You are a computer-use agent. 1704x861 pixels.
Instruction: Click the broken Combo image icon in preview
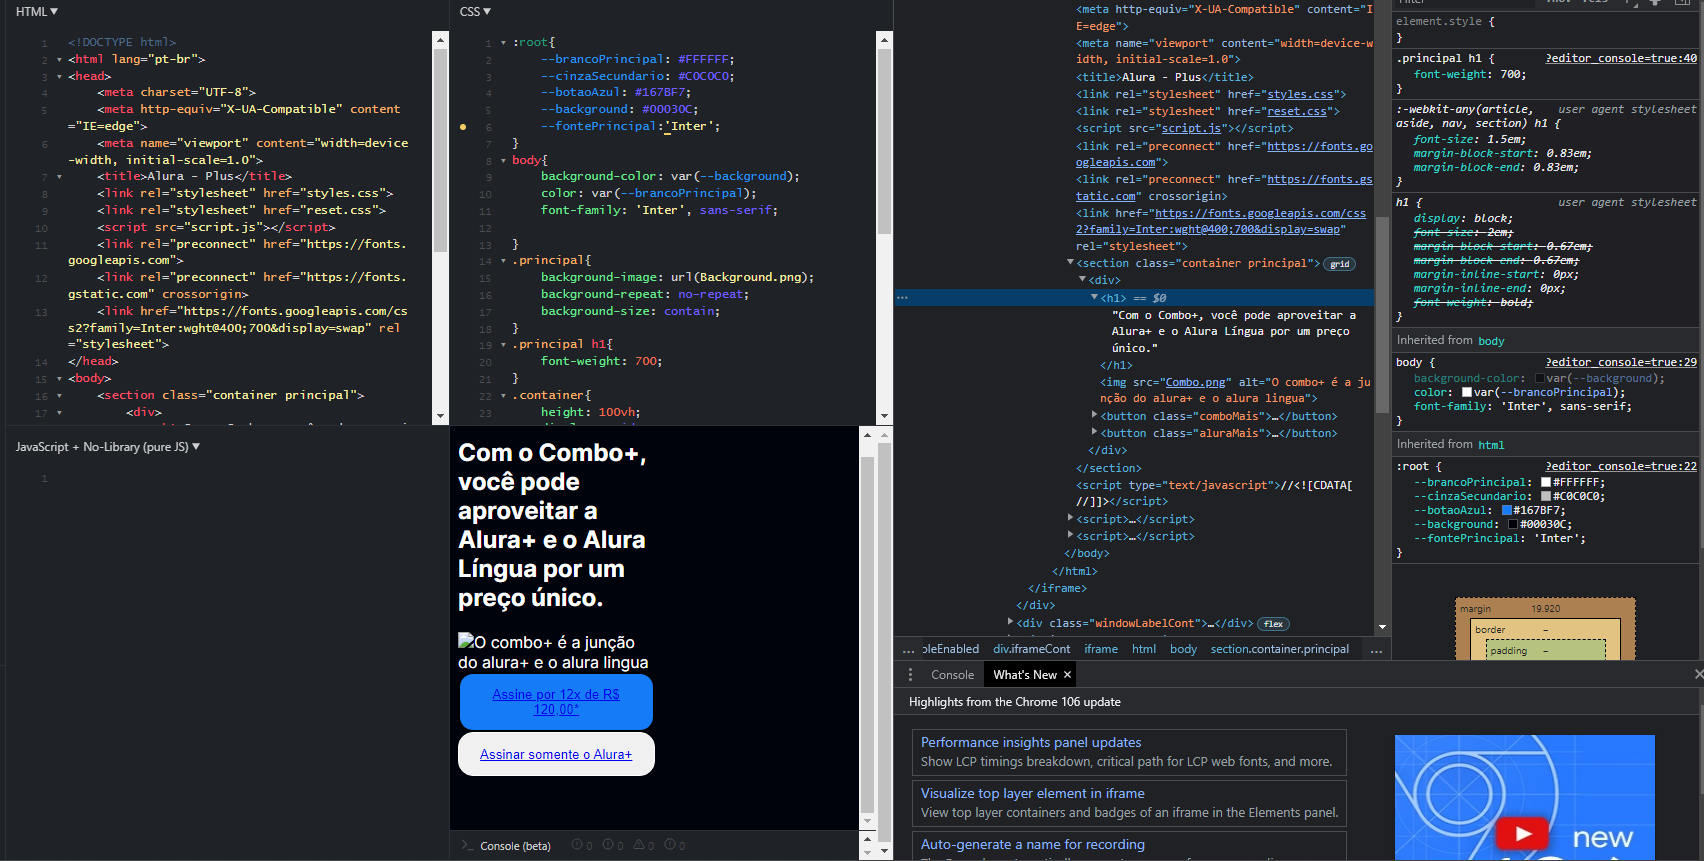pos(466,640)
